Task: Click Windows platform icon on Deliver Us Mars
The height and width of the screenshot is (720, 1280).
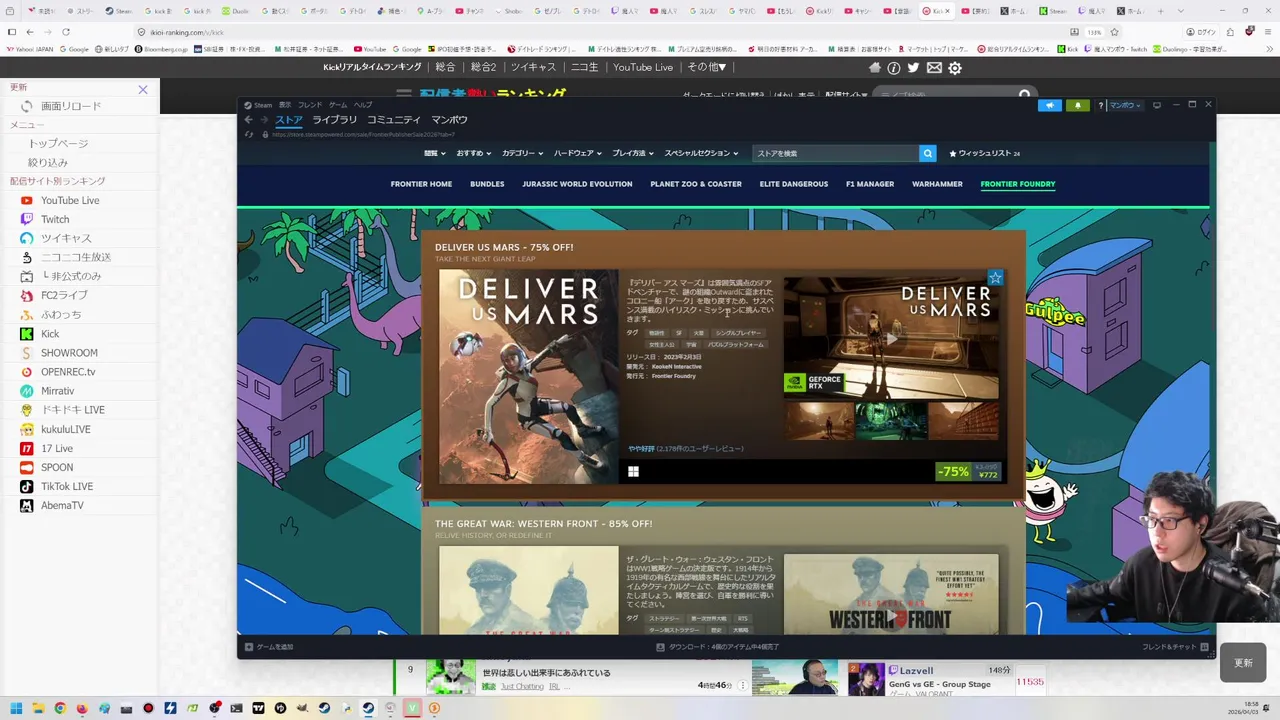Action: point(633,472)
